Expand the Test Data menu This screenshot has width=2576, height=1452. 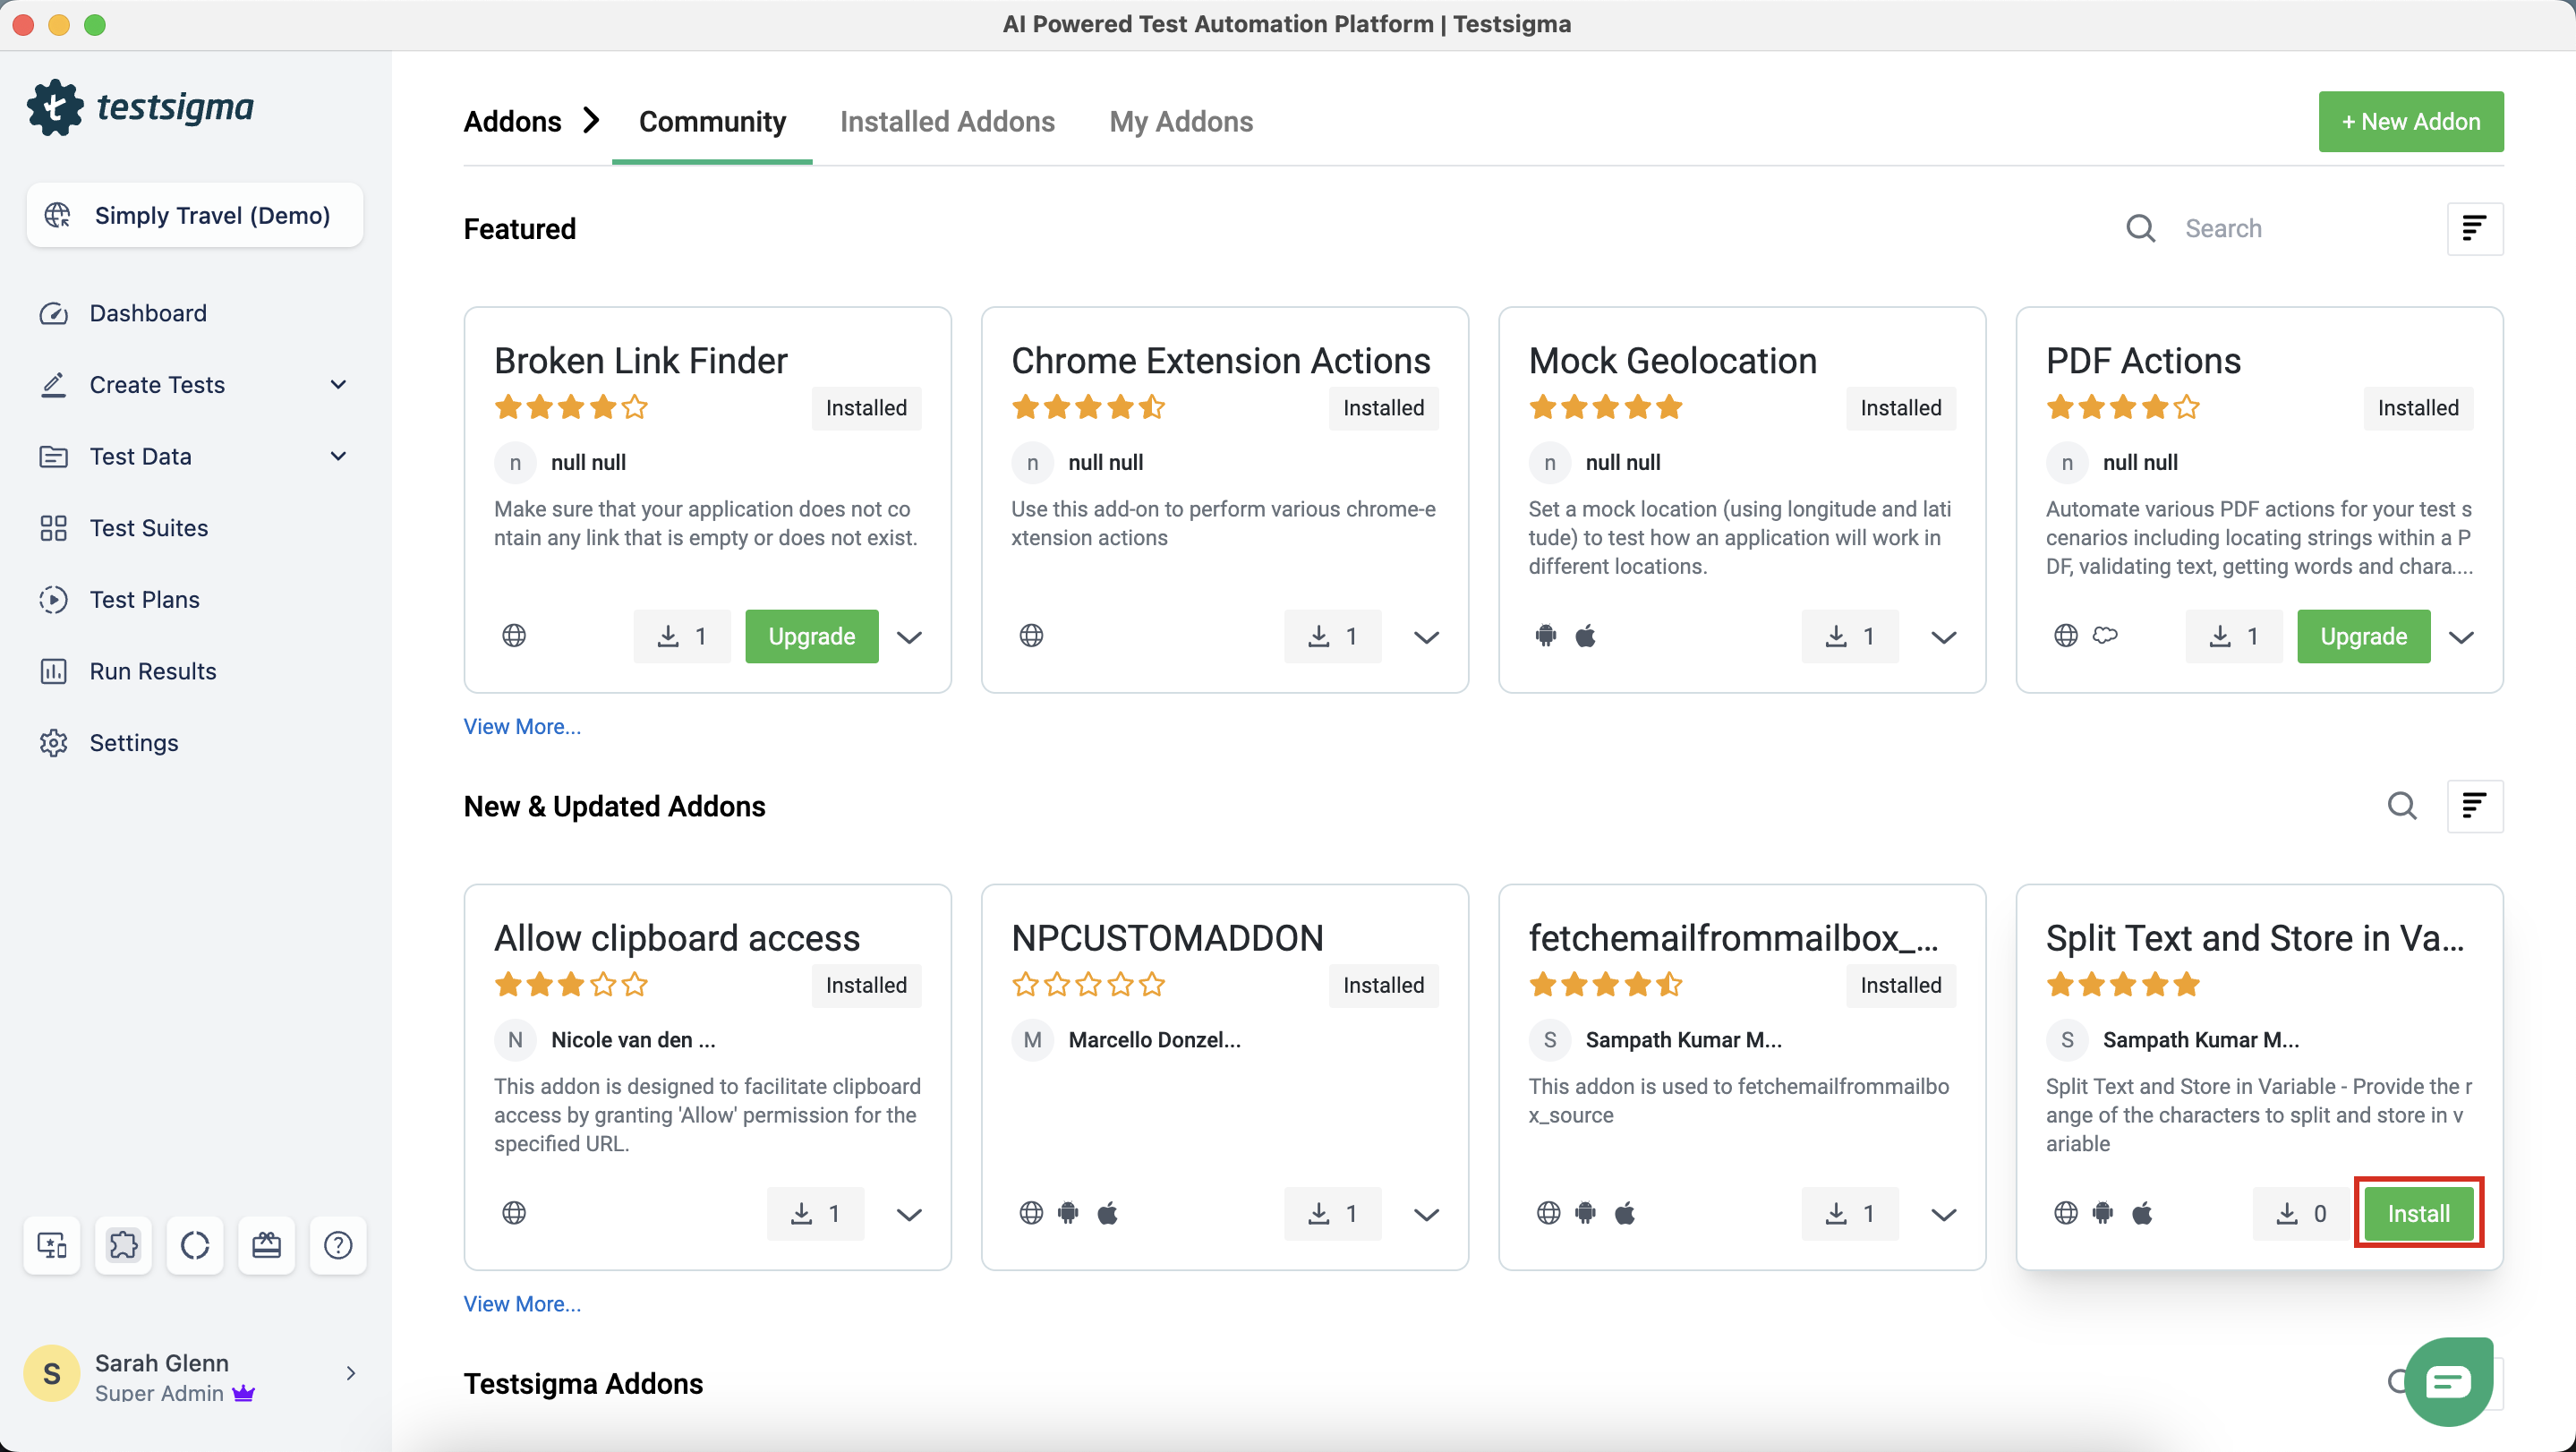pos(338,456)
